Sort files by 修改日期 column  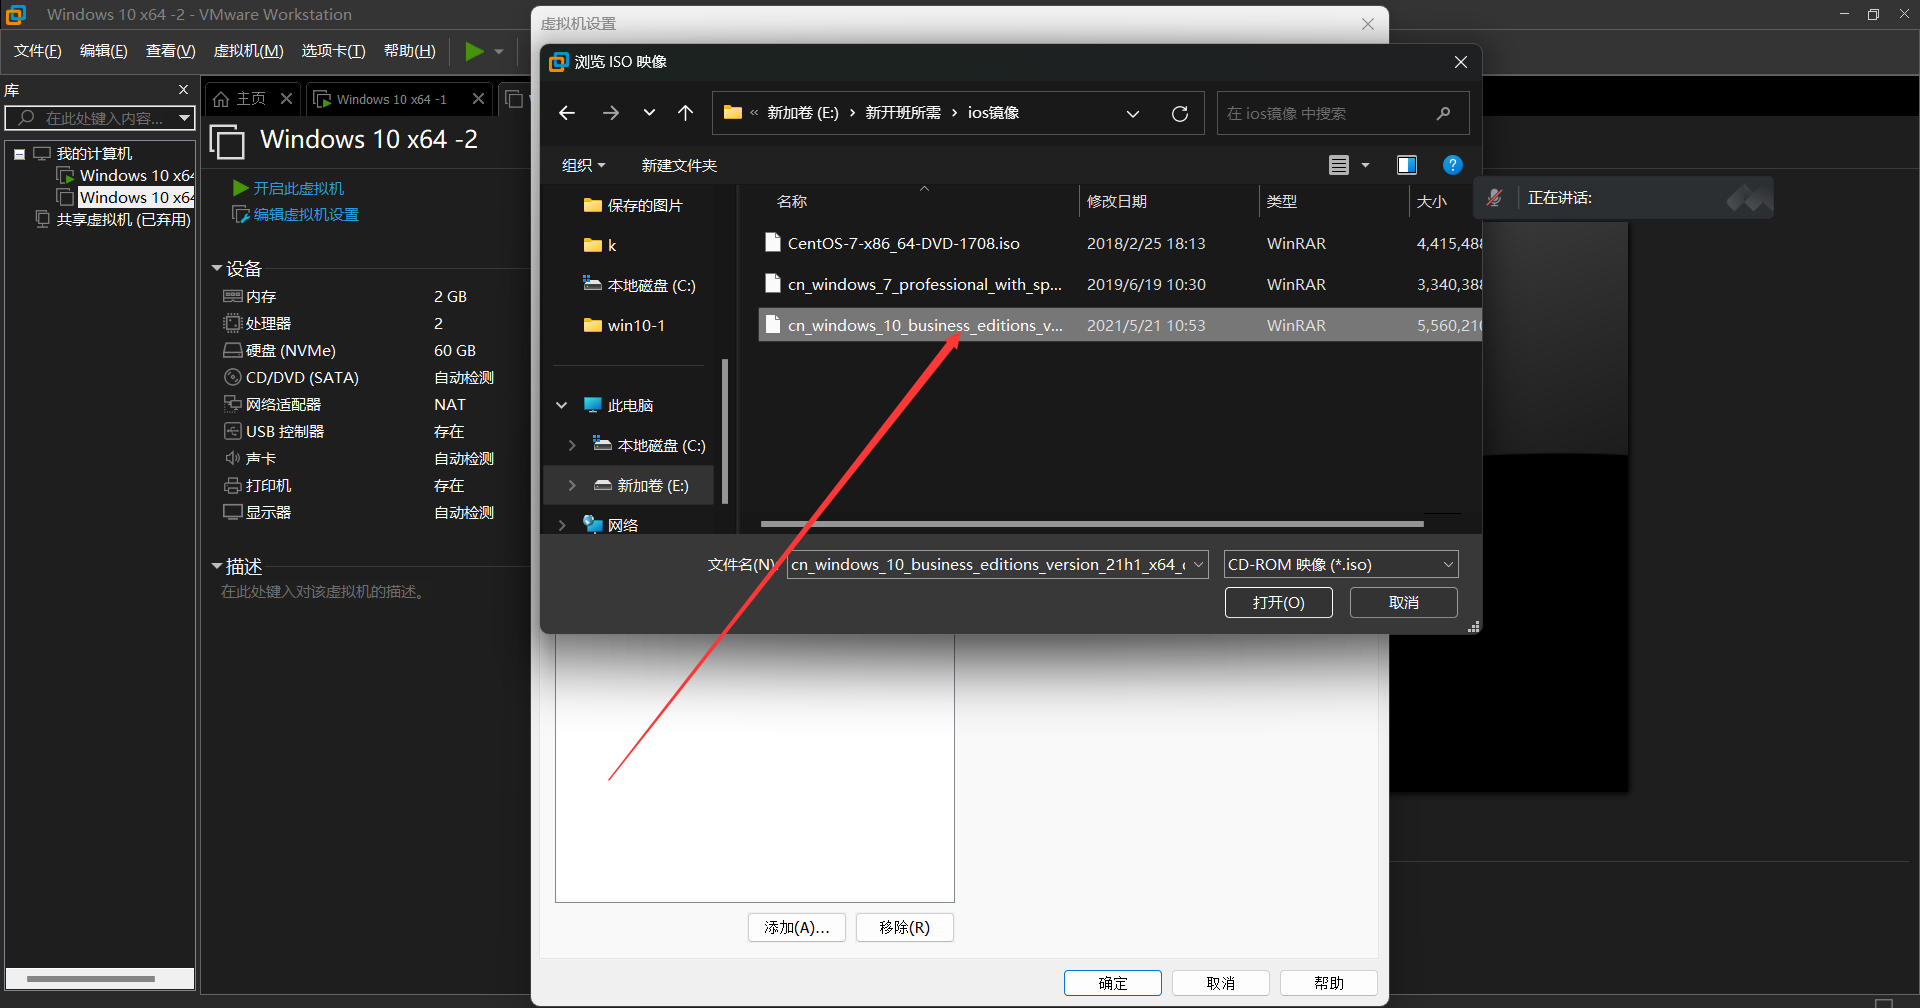click(1117, 201)
